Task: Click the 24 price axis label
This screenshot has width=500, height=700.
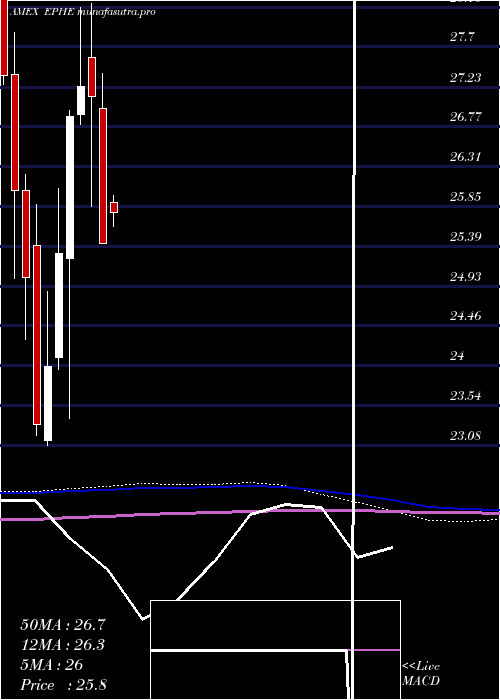Action: coord(458,356)
